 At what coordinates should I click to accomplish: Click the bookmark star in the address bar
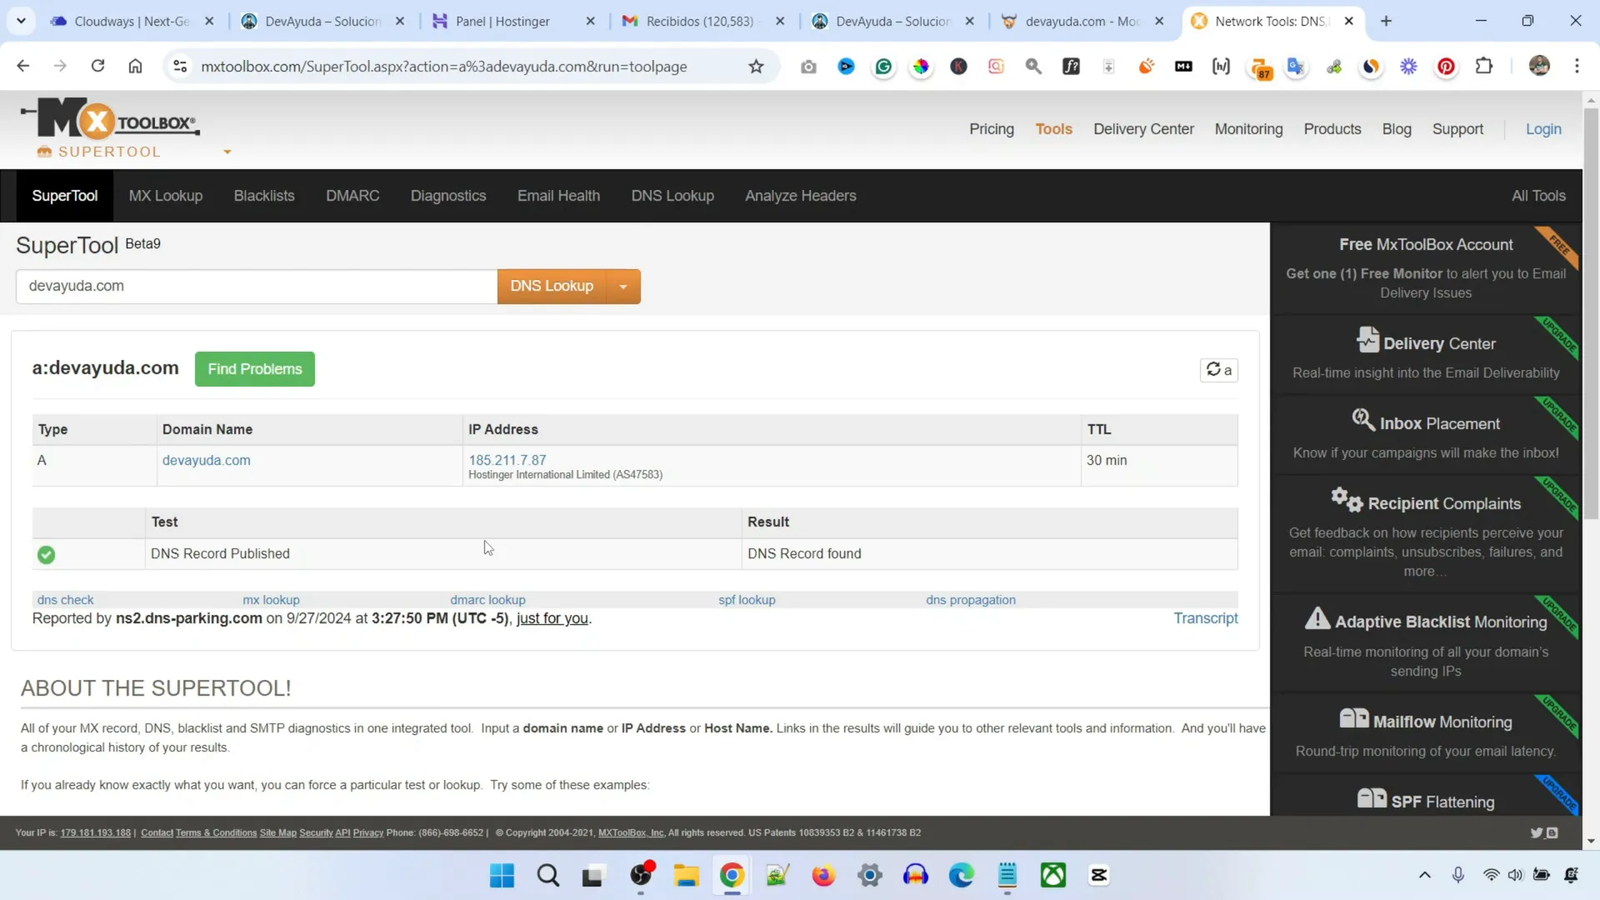(x=755, y=66)
